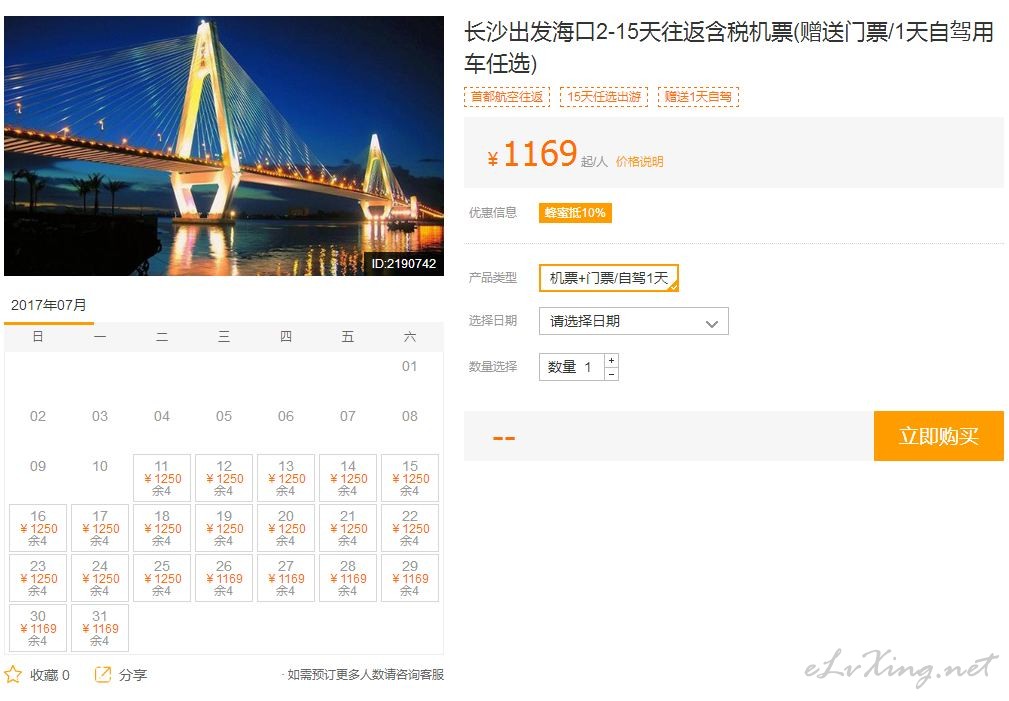
Task: Select July 12 priced ¥1250
Action: [224, 478]
